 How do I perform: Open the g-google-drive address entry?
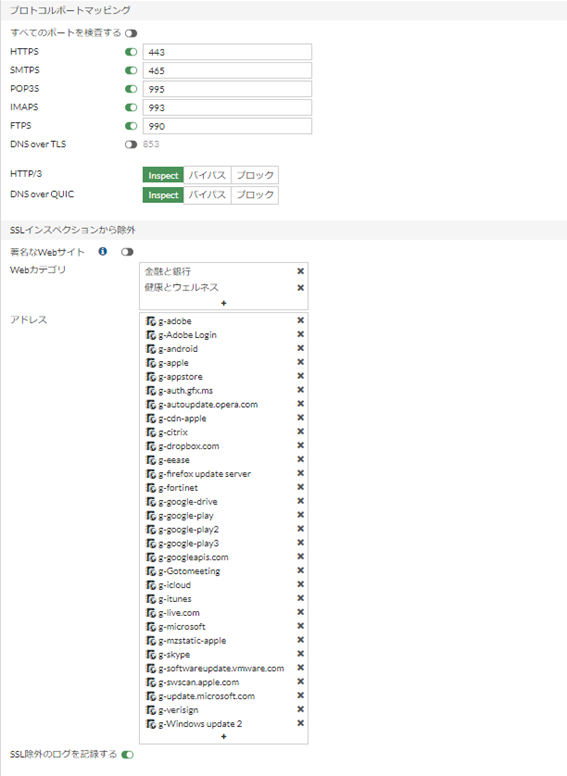[188, 501]
